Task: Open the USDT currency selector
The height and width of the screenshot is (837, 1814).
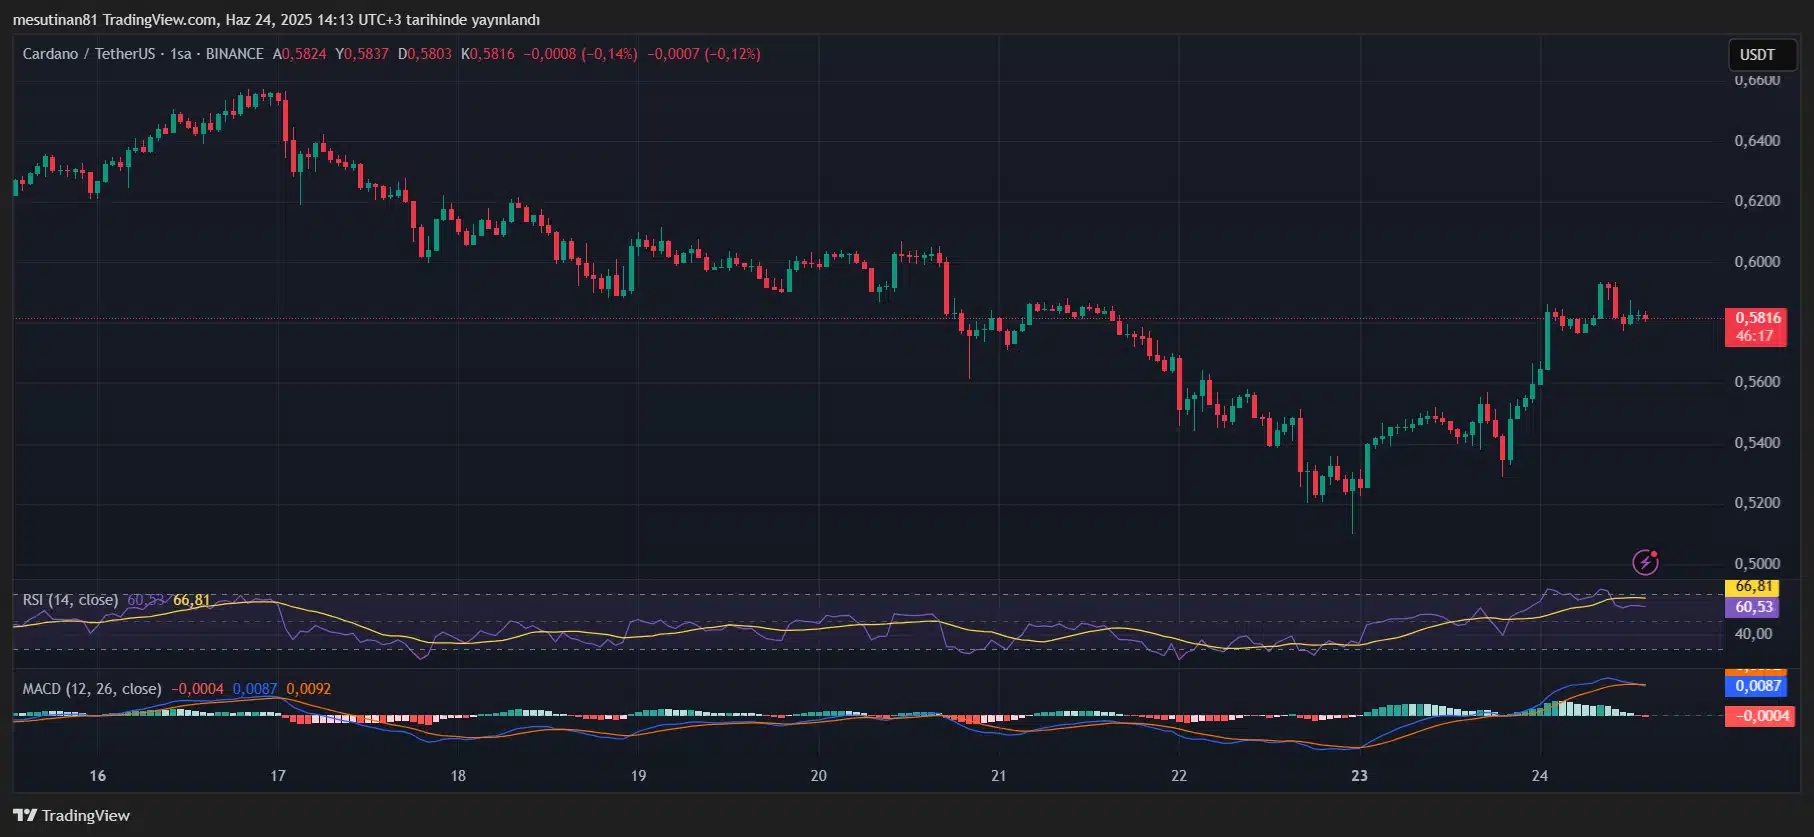Action: [x=1757, y=55]
